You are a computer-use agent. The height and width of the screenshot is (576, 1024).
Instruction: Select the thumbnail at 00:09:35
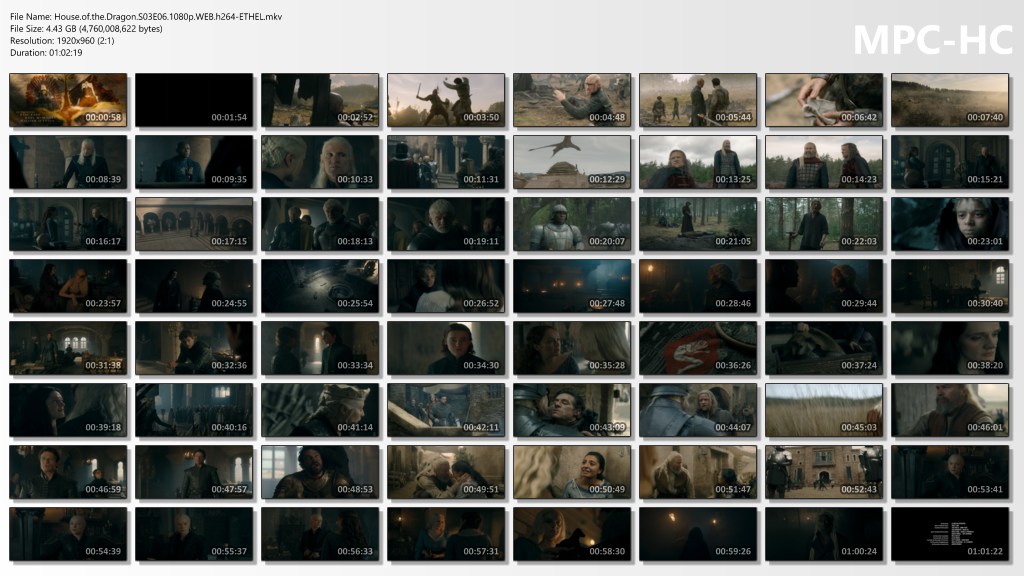(194, 162)
